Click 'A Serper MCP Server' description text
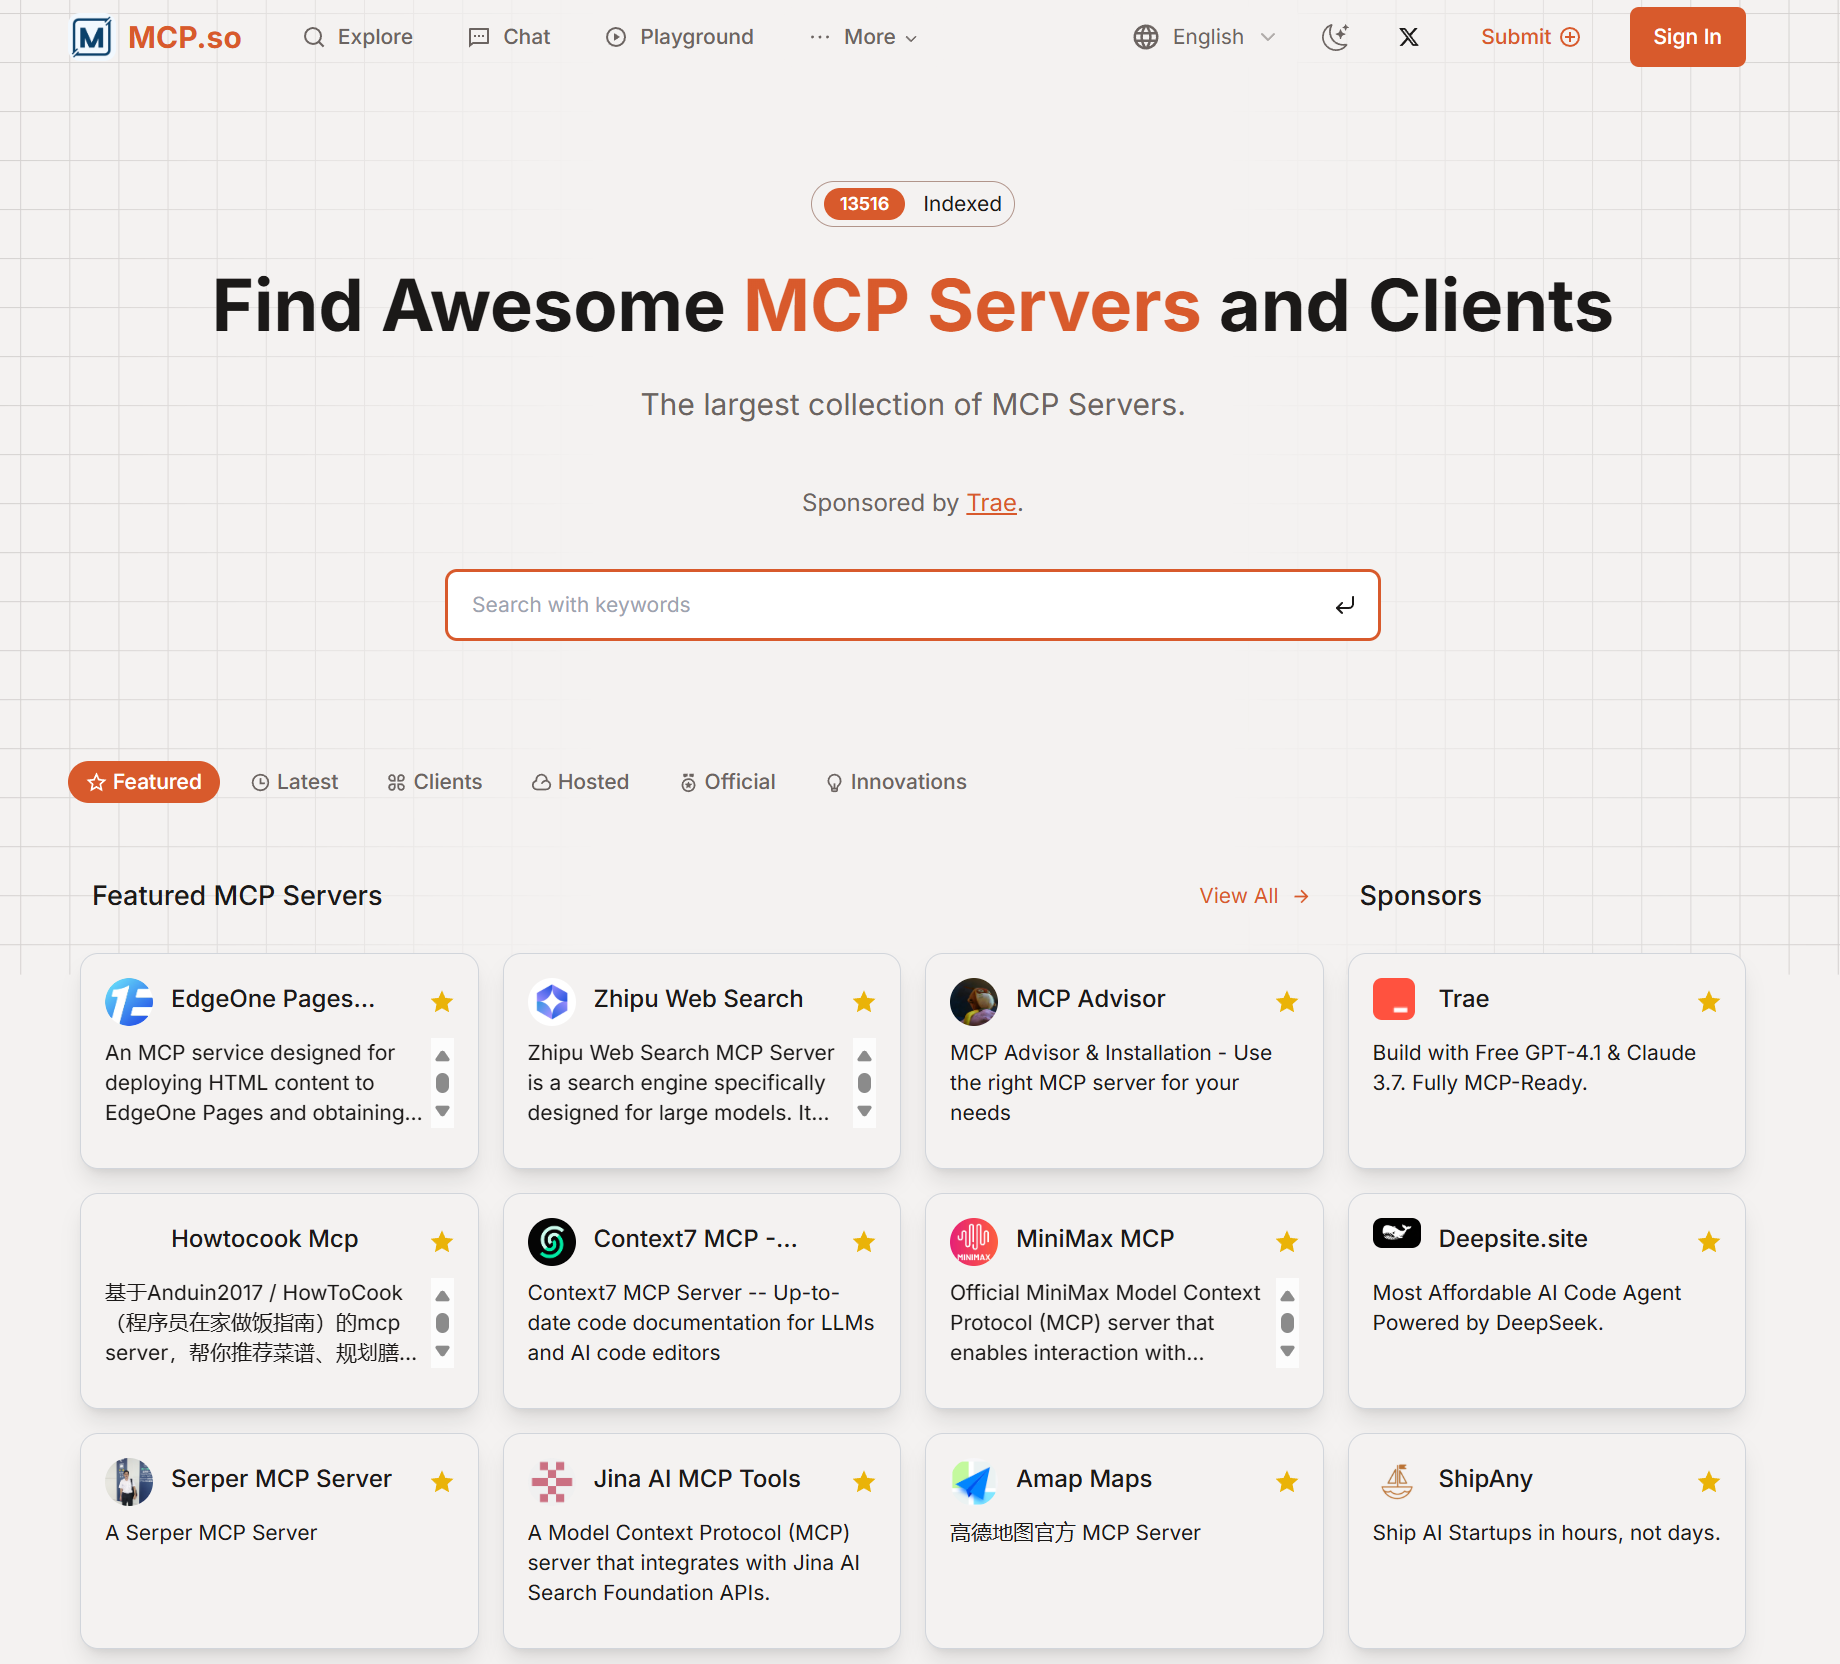1840x1664 pixels. point(211,1533)
